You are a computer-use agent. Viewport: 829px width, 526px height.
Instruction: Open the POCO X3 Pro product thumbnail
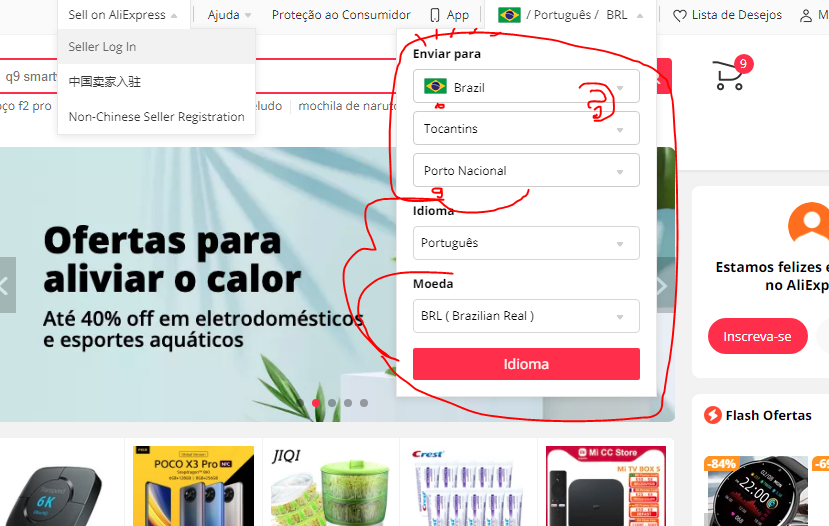coord(194,486)
